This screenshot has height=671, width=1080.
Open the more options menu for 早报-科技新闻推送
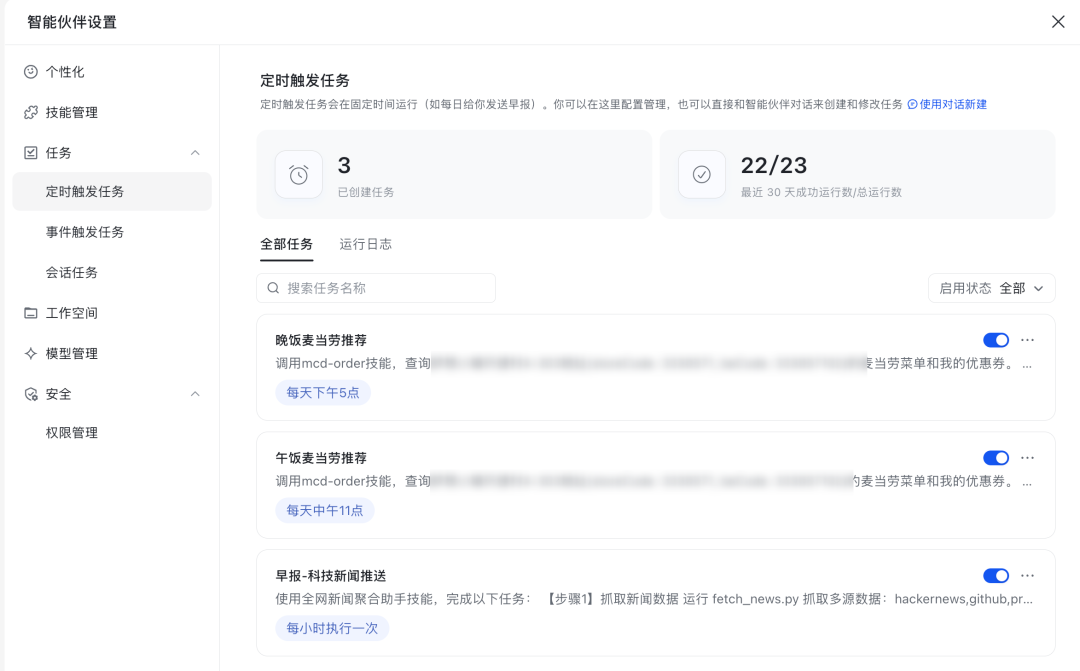point(1028,575)
